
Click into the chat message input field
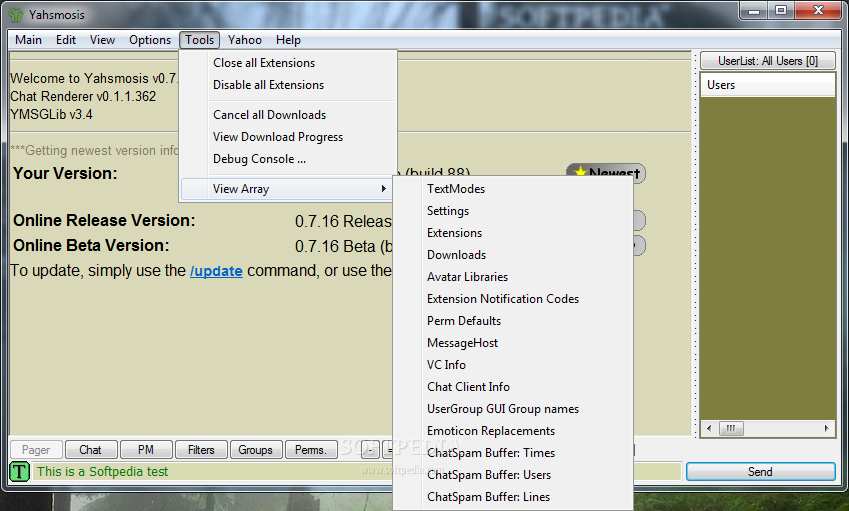[x=213, y=471]
